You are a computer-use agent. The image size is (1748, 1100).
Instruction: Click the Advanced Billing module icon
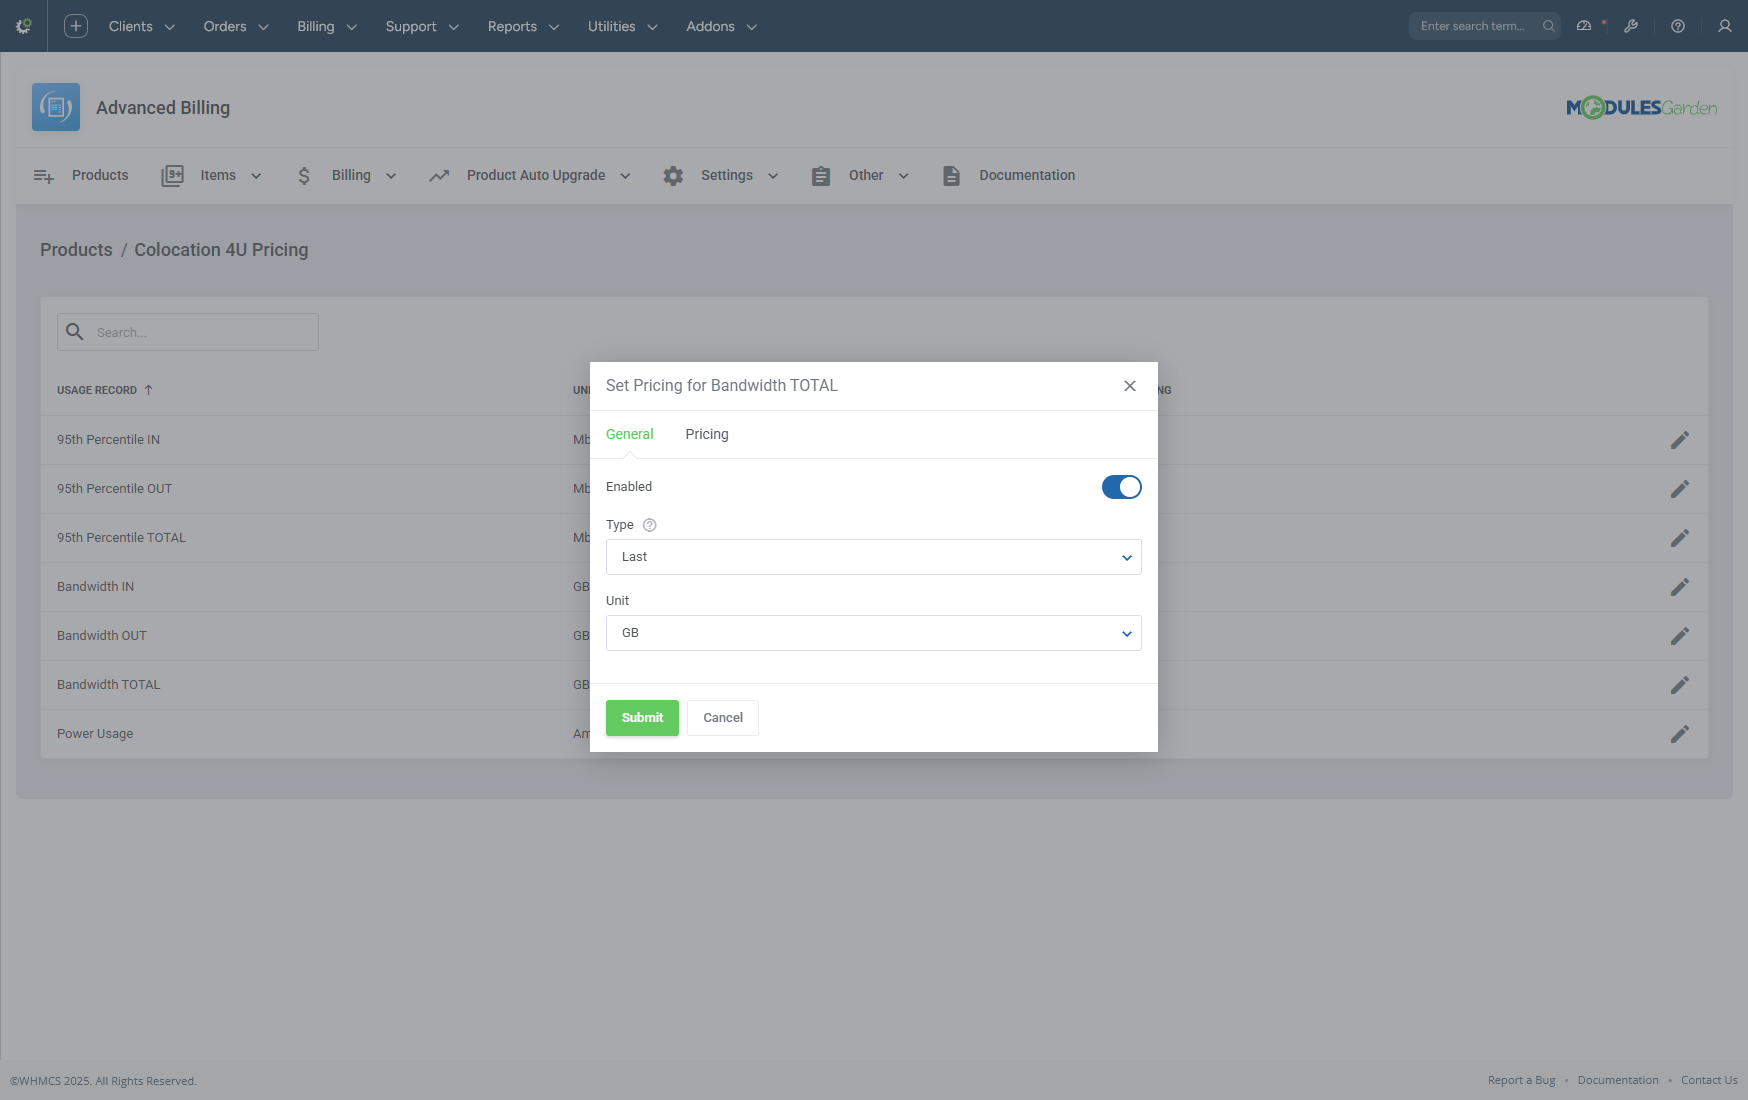(56, 107)
